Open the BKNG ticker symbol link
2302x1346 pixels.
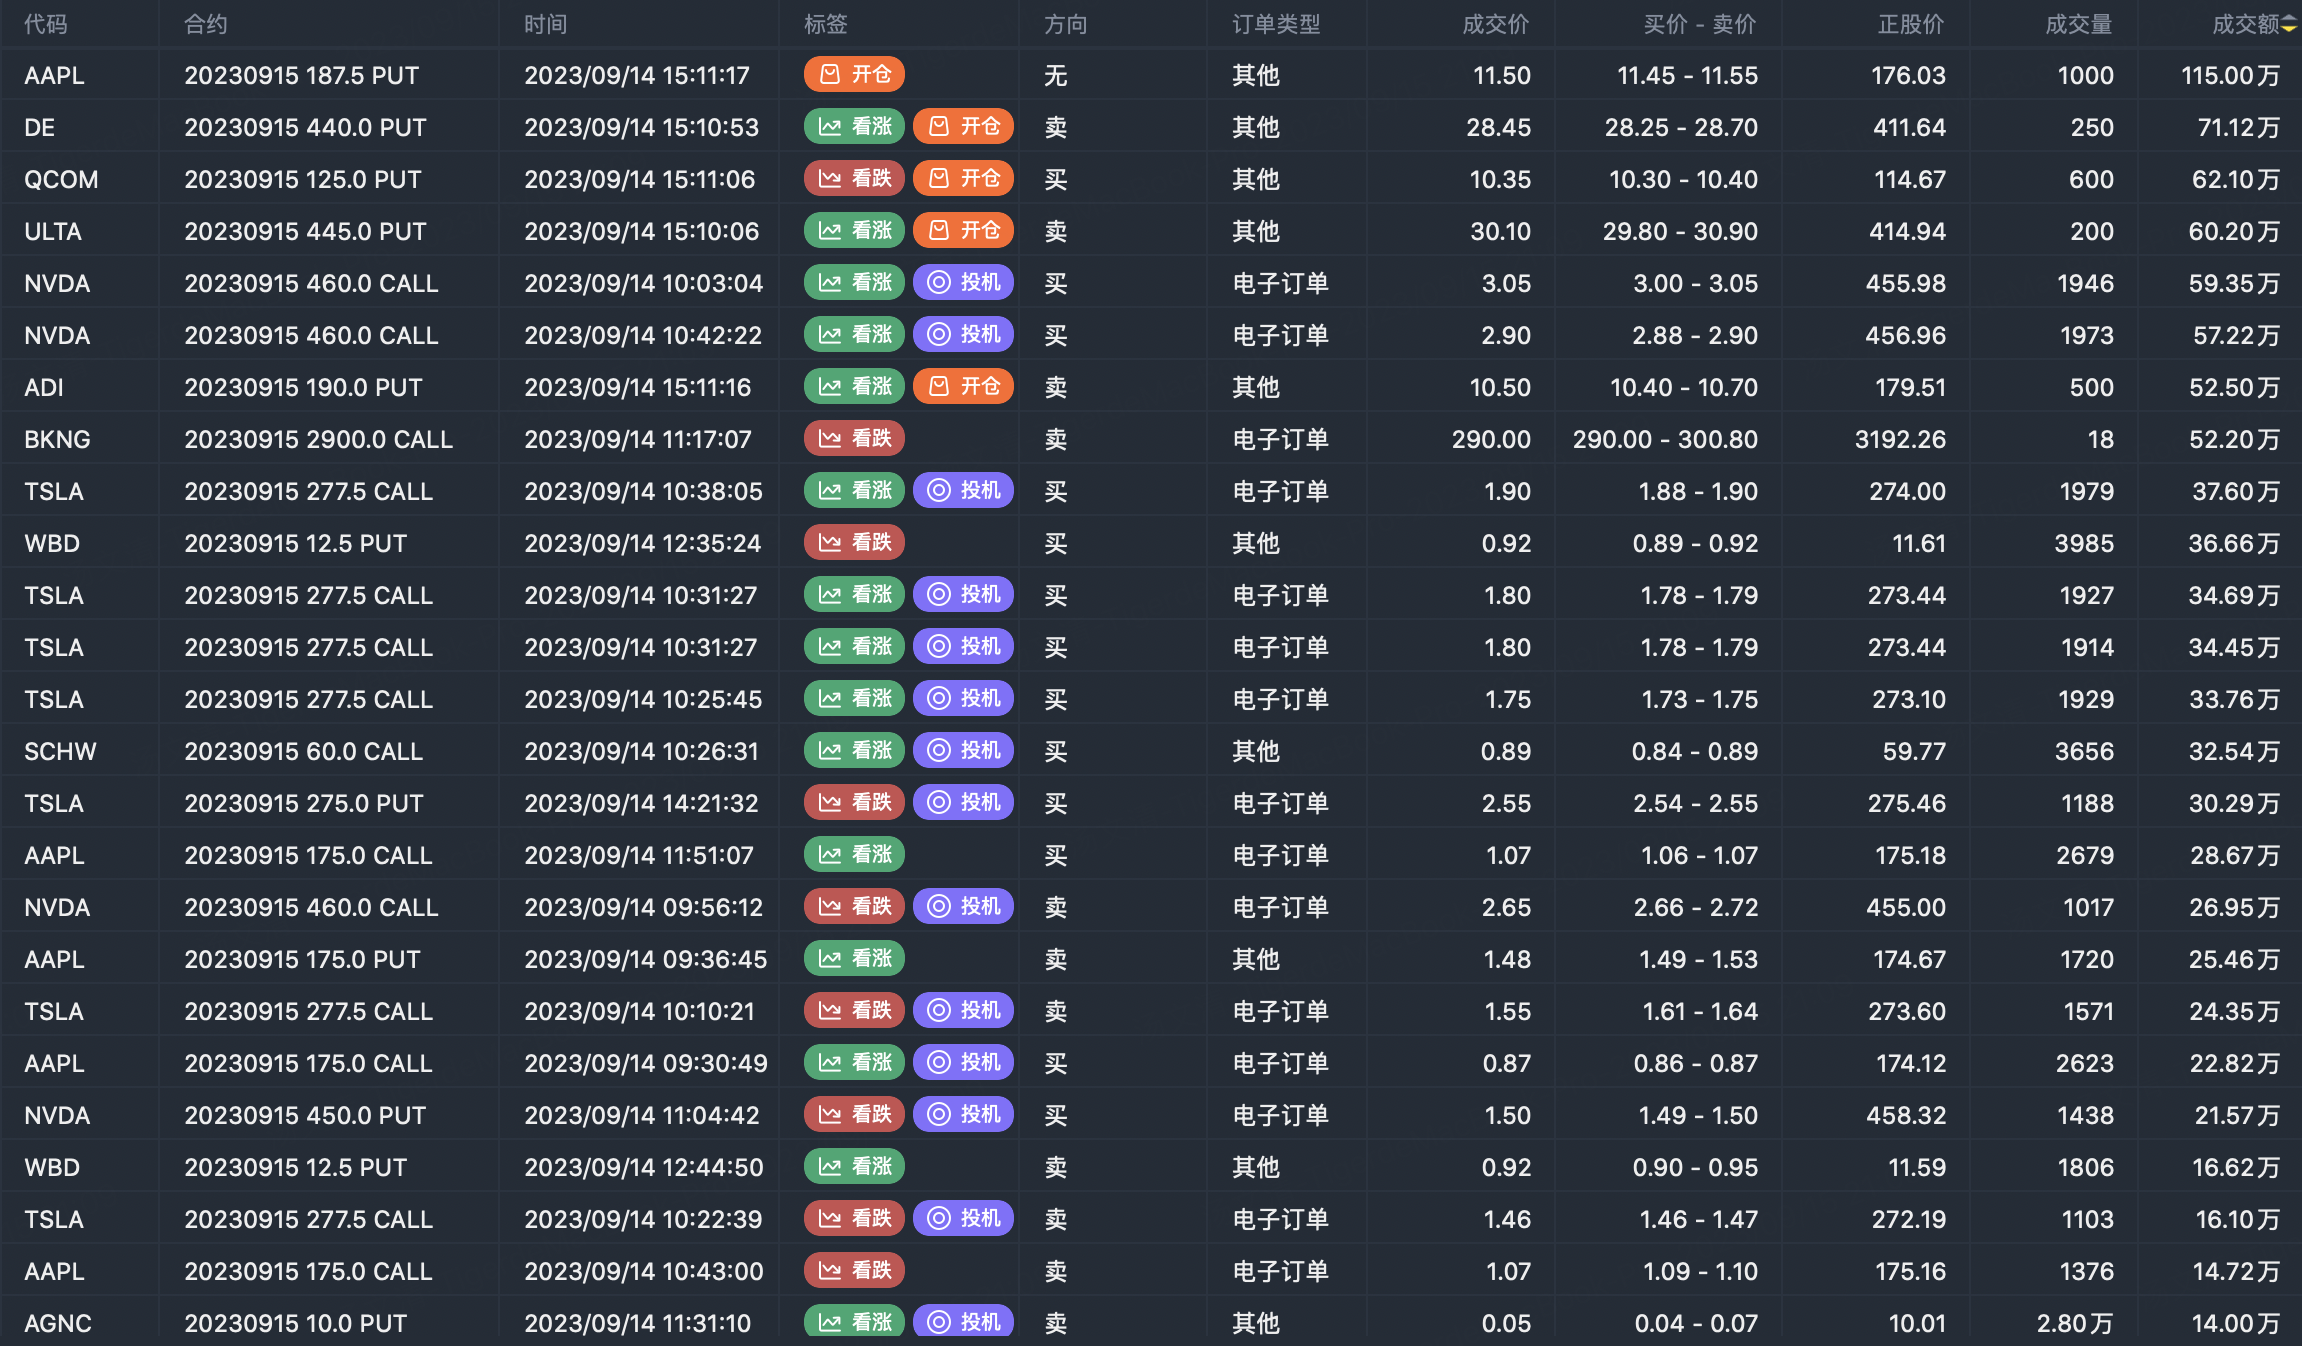[57, 439]
